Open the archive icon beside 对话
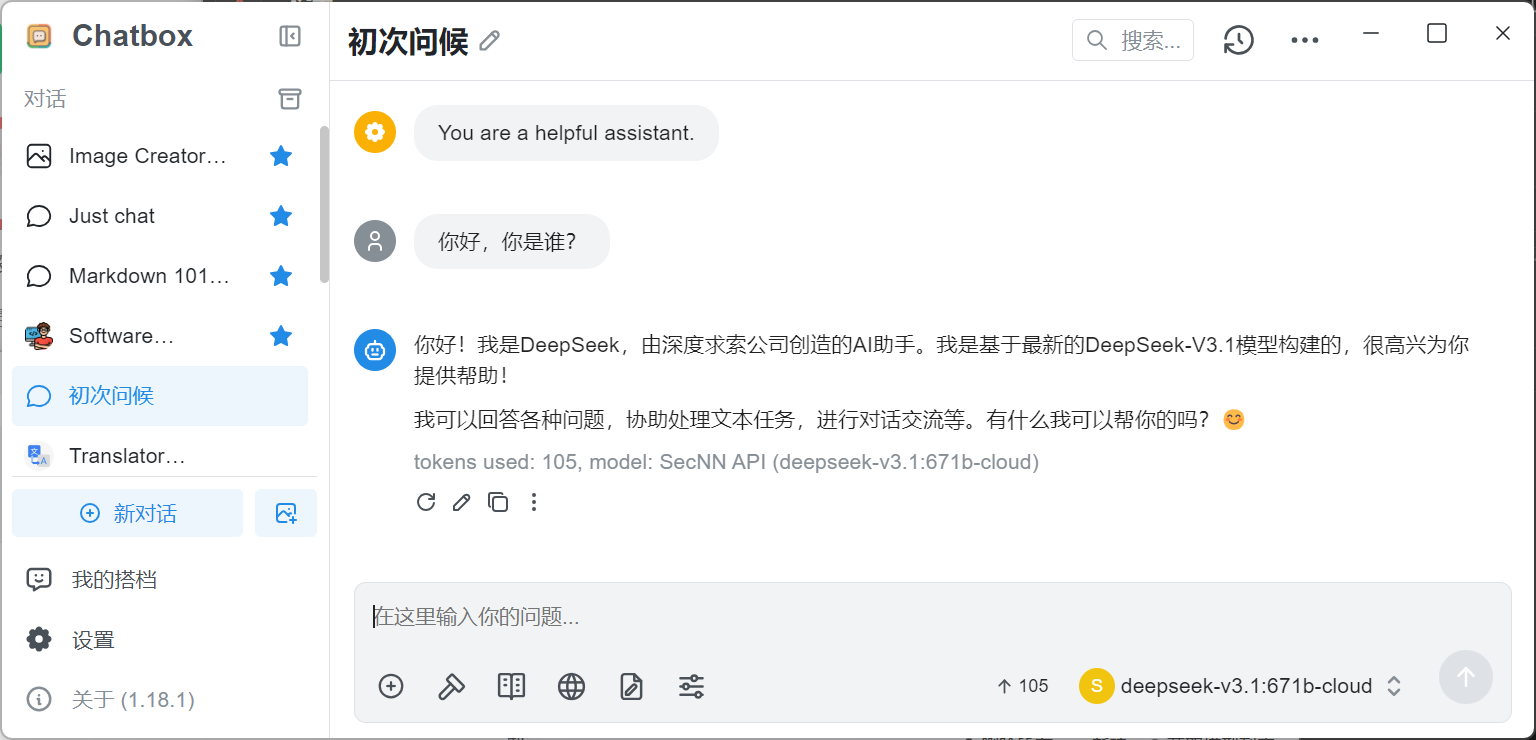 point(289,99)
